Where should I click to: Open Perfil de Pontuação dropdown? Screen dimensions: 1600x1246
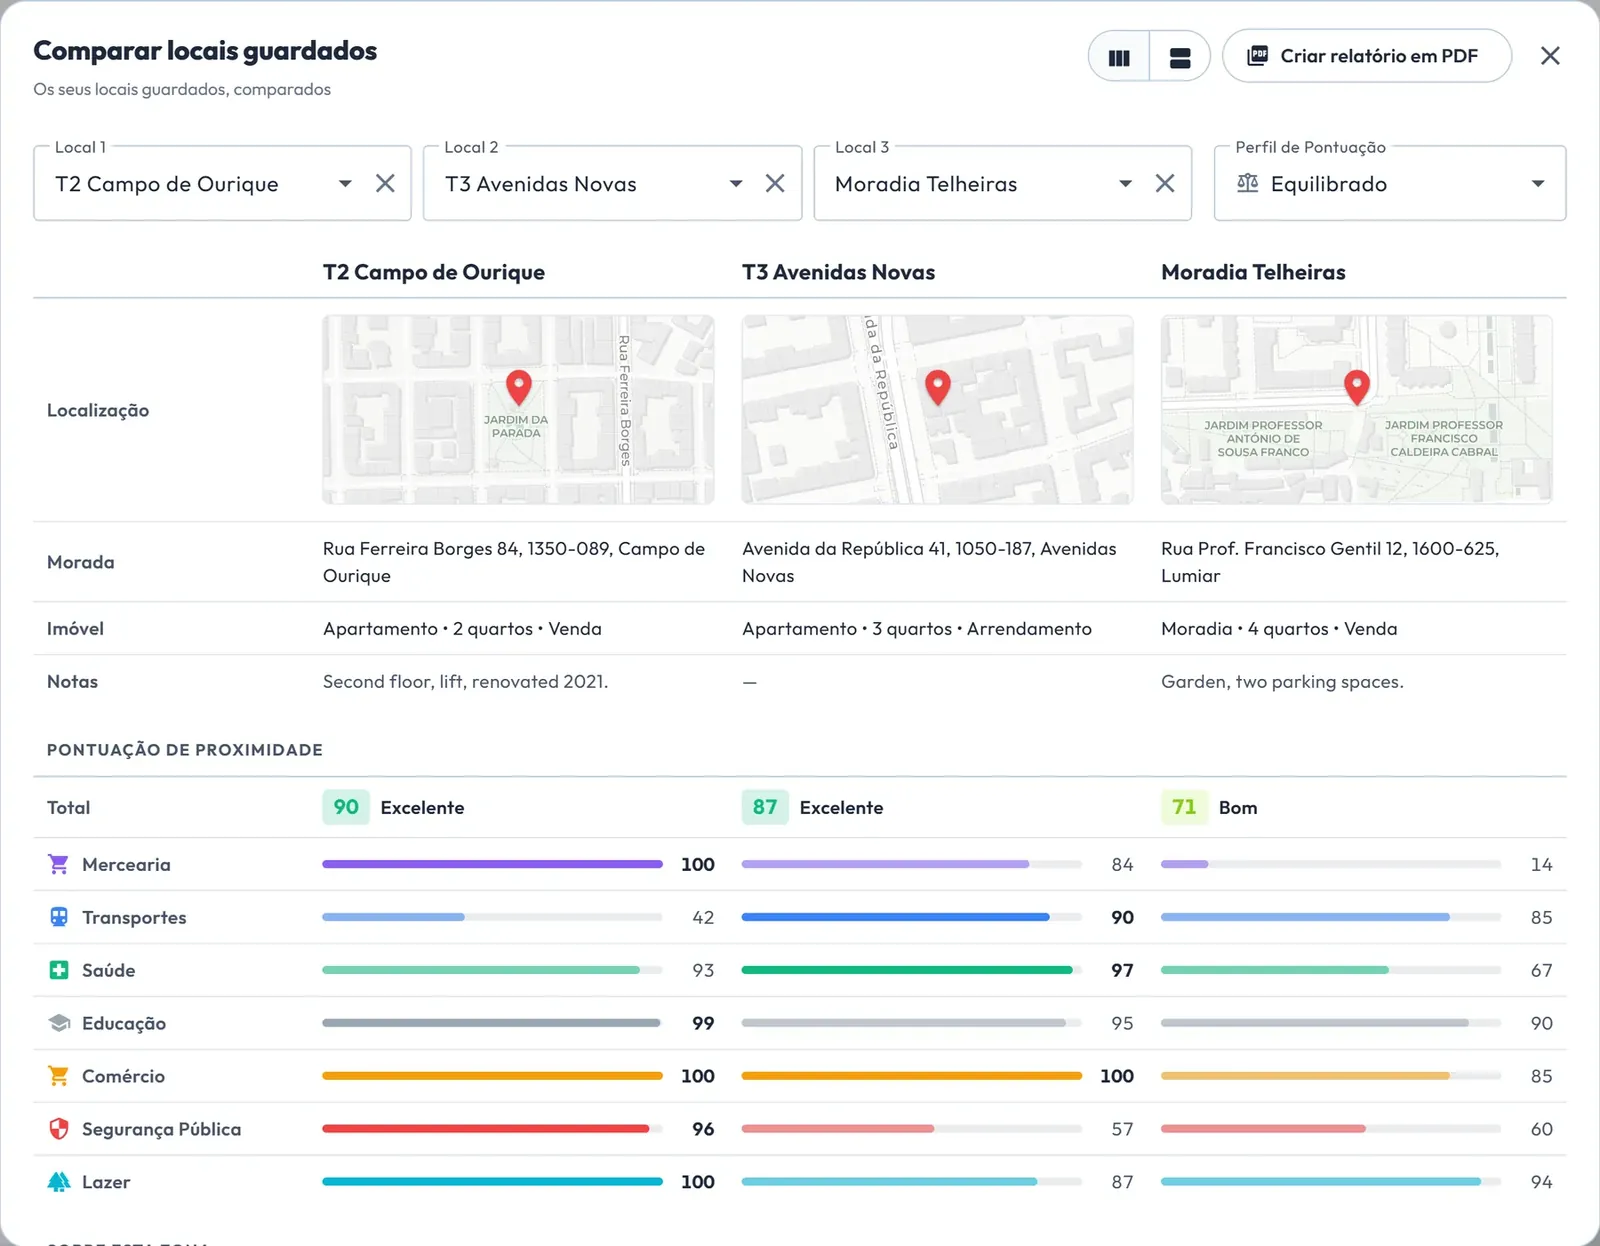pos(1390,184)
